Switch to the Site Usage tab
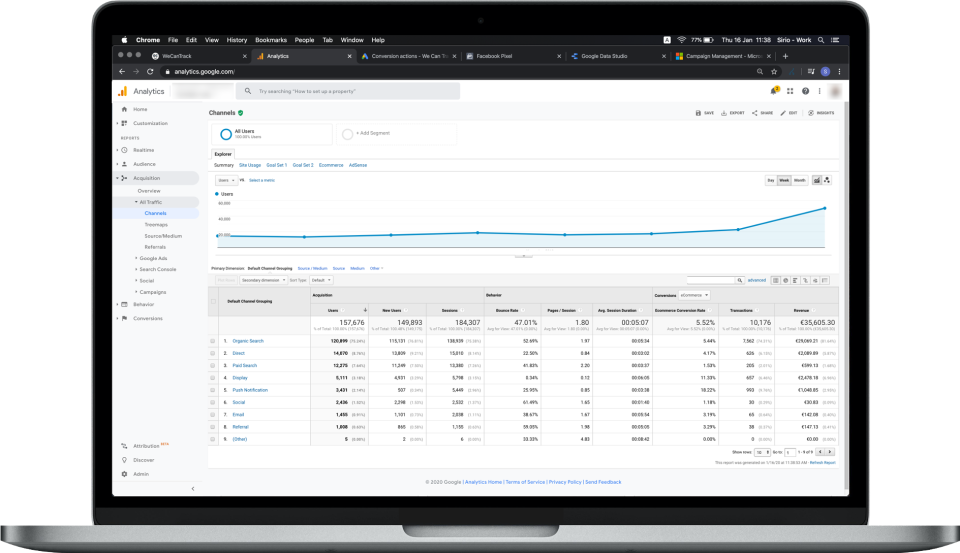This screenshot has width=960, height=553. point(250,165)
